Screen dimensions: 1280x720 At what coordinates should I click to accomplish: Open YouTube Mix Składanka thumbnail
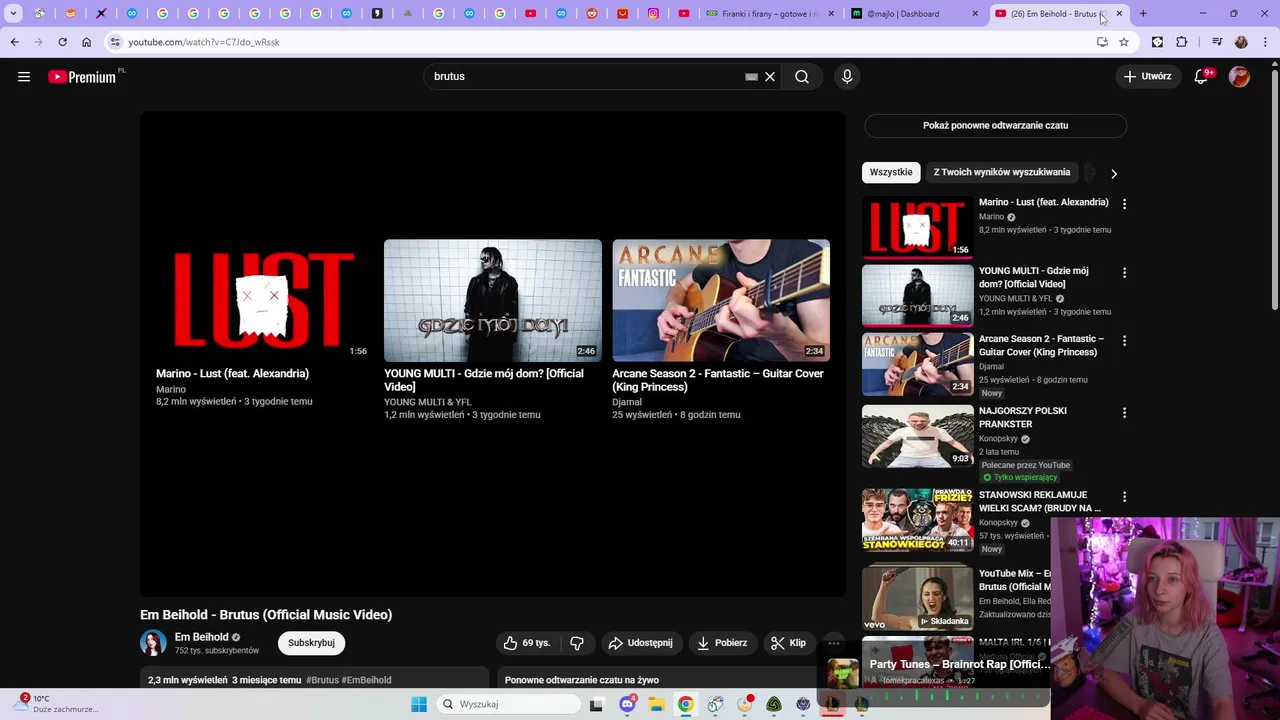click(x=917, y=599)
